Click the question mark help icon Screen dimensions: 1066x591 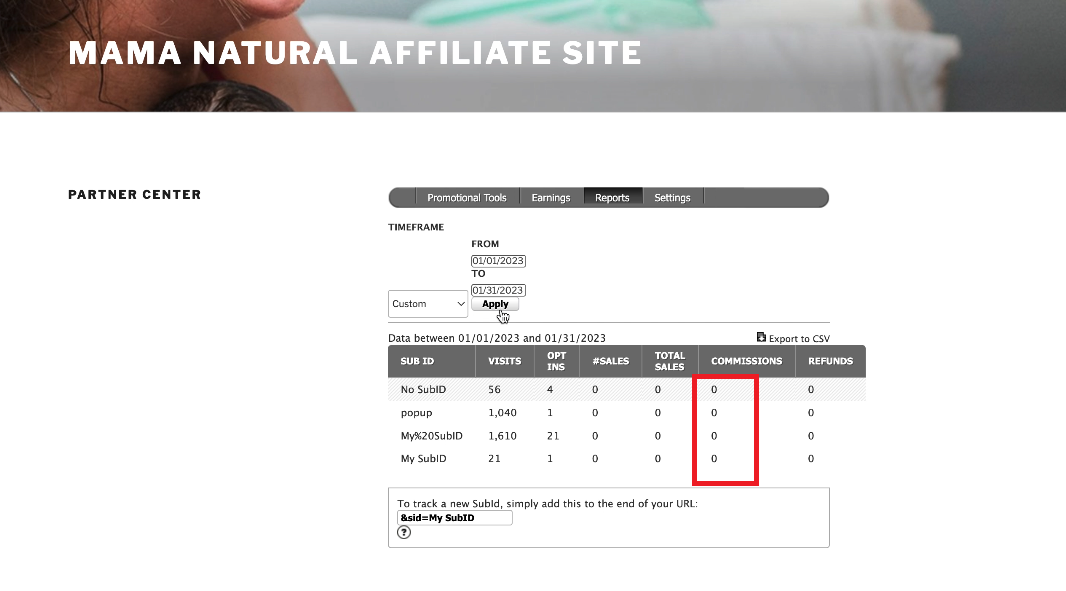coord(404,533)
